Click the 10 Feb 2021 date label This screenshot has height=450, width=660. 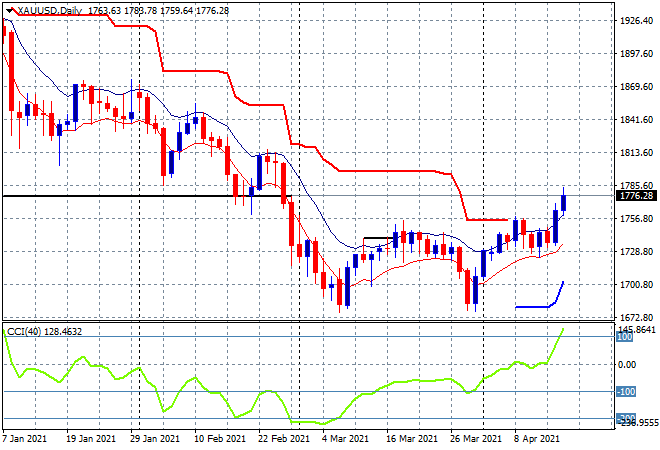click(x=219, y=439)
